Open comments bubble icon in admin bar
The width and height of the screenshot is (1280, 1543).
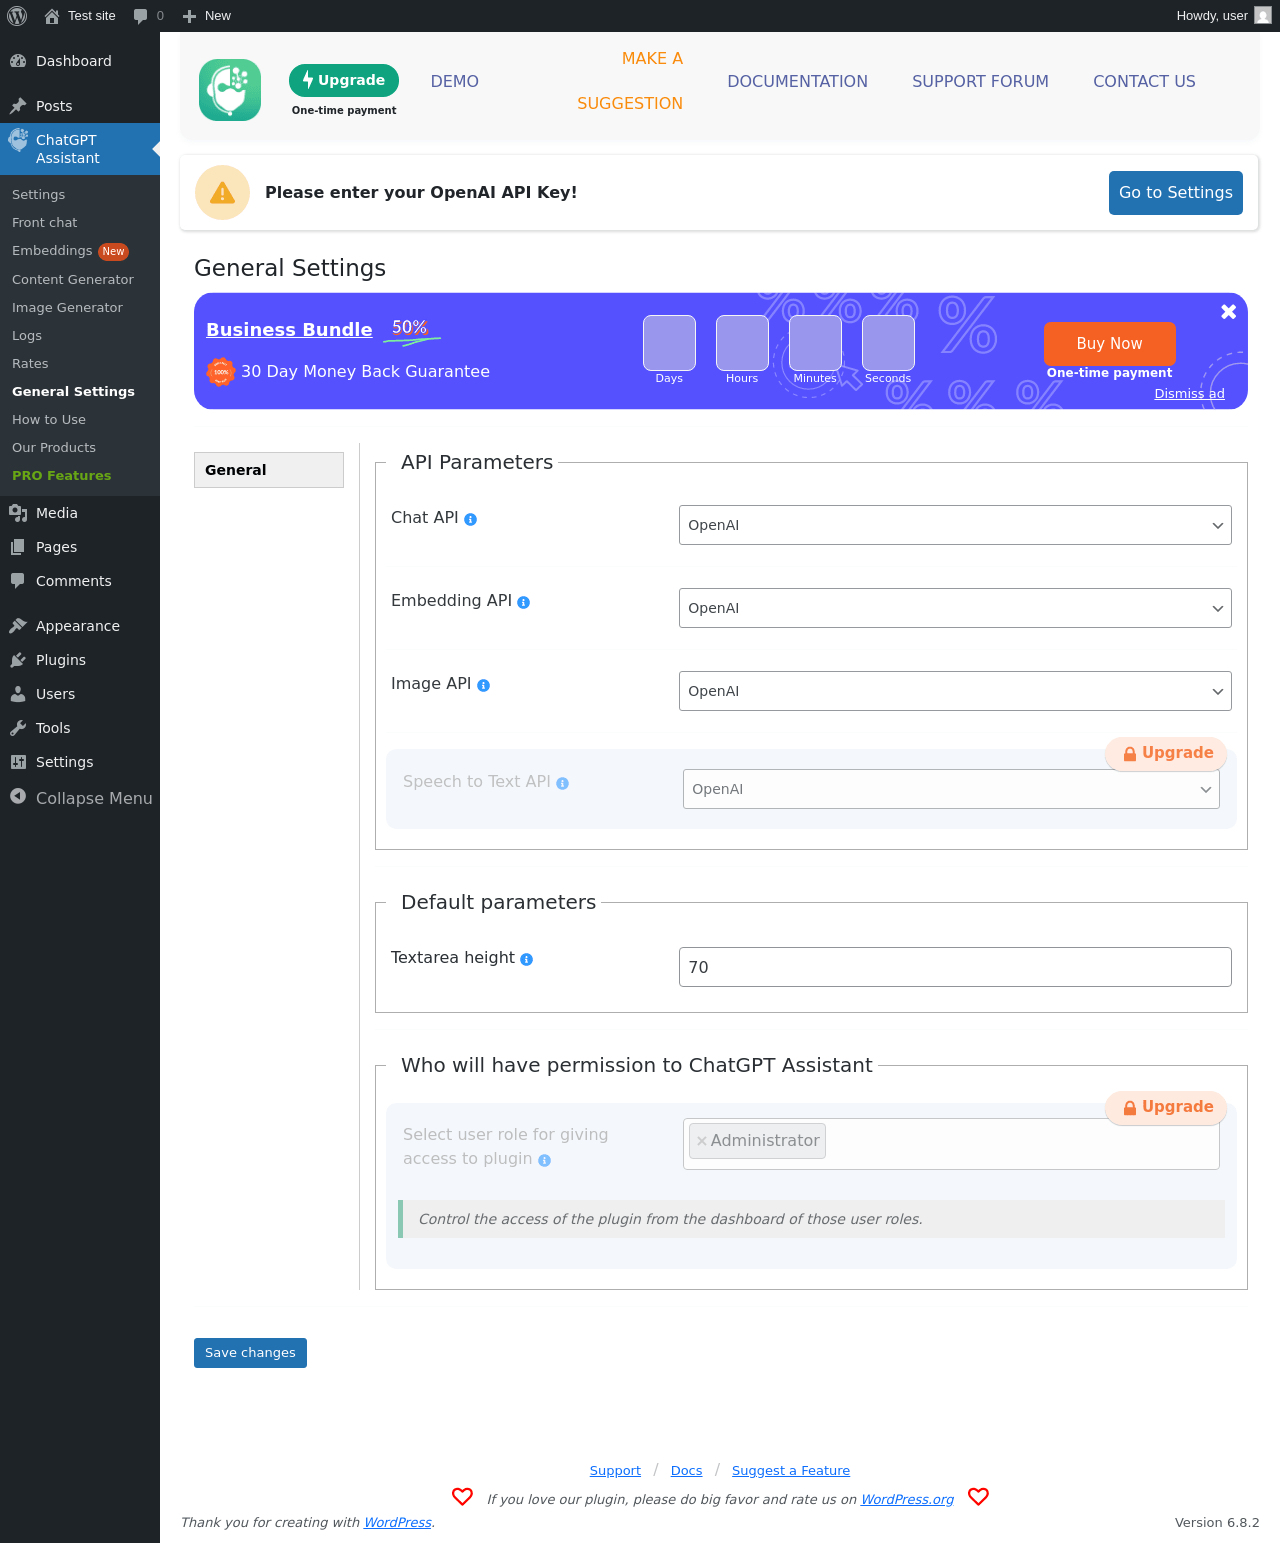tap(140, 16)
